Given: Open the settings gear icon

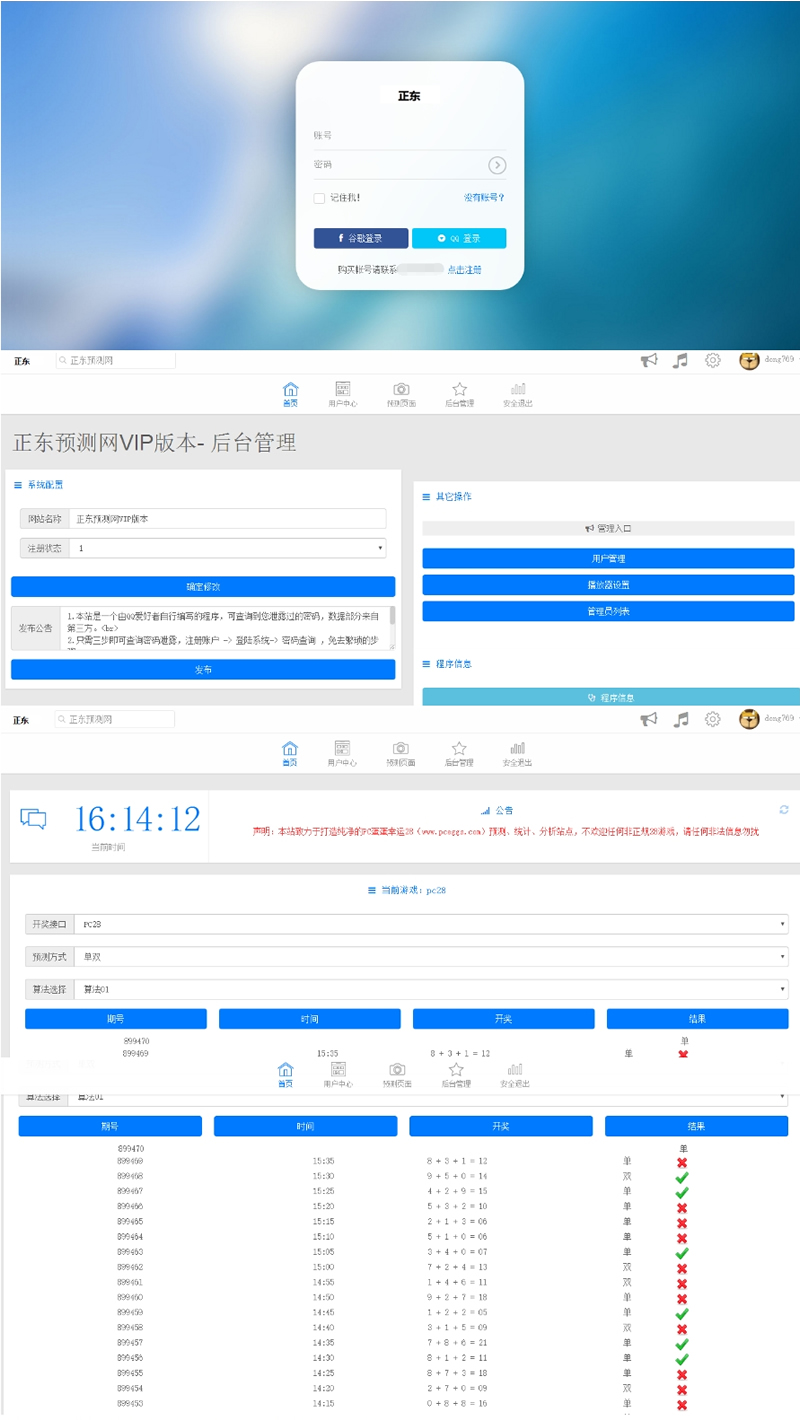Looking at the screenshot, I should 712,361.
